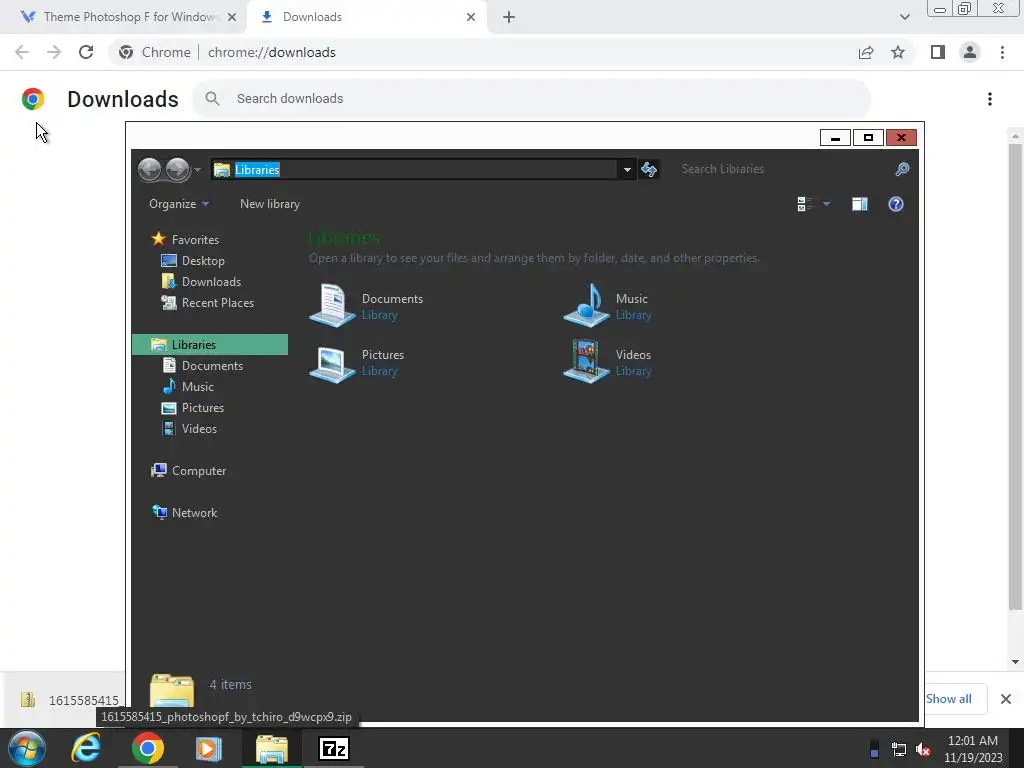
Task: Select the Documents library icon
Action: click(332, 306)
